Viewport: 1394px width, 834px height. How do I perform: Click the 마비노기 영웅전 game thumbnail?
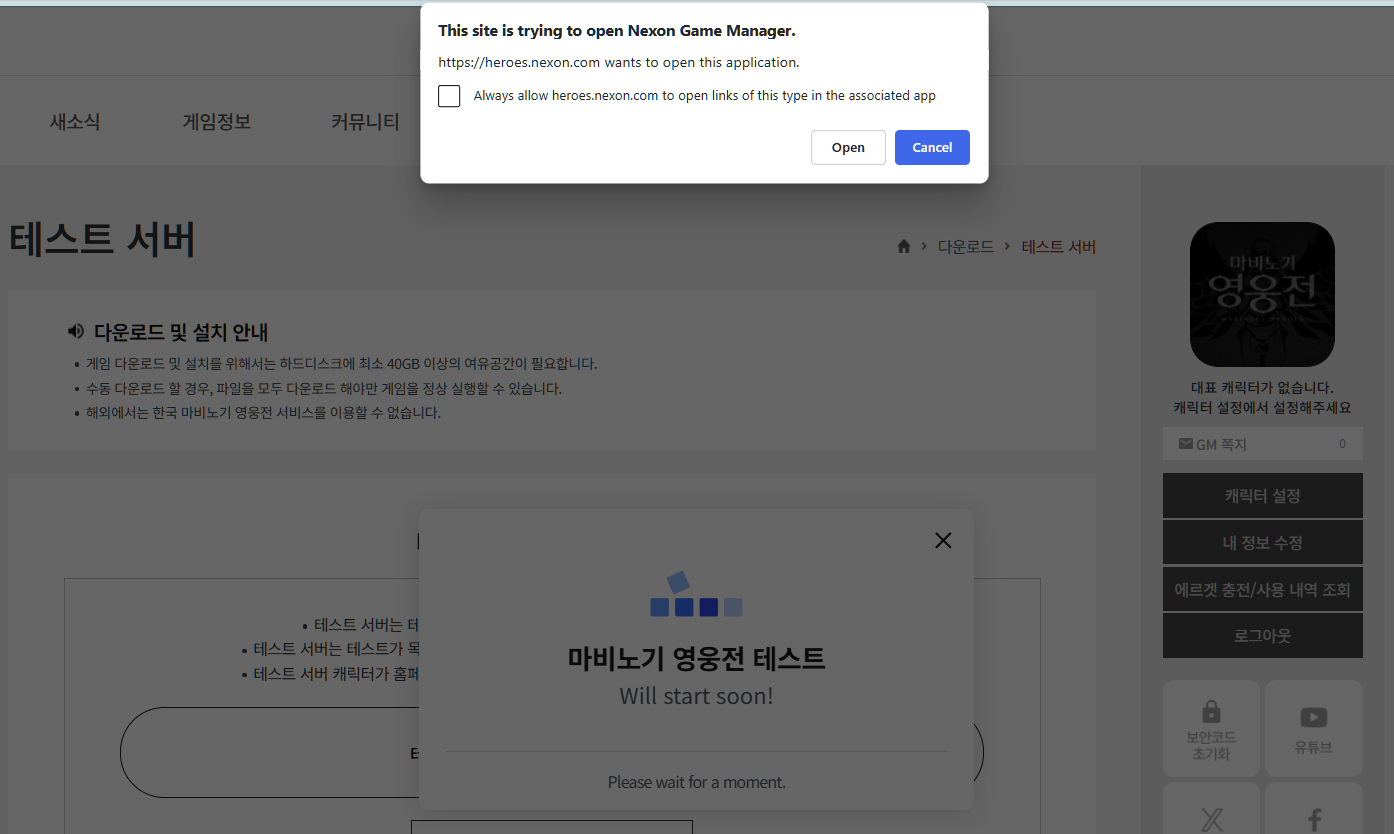pyautogui.click(x=1262, y=294)
